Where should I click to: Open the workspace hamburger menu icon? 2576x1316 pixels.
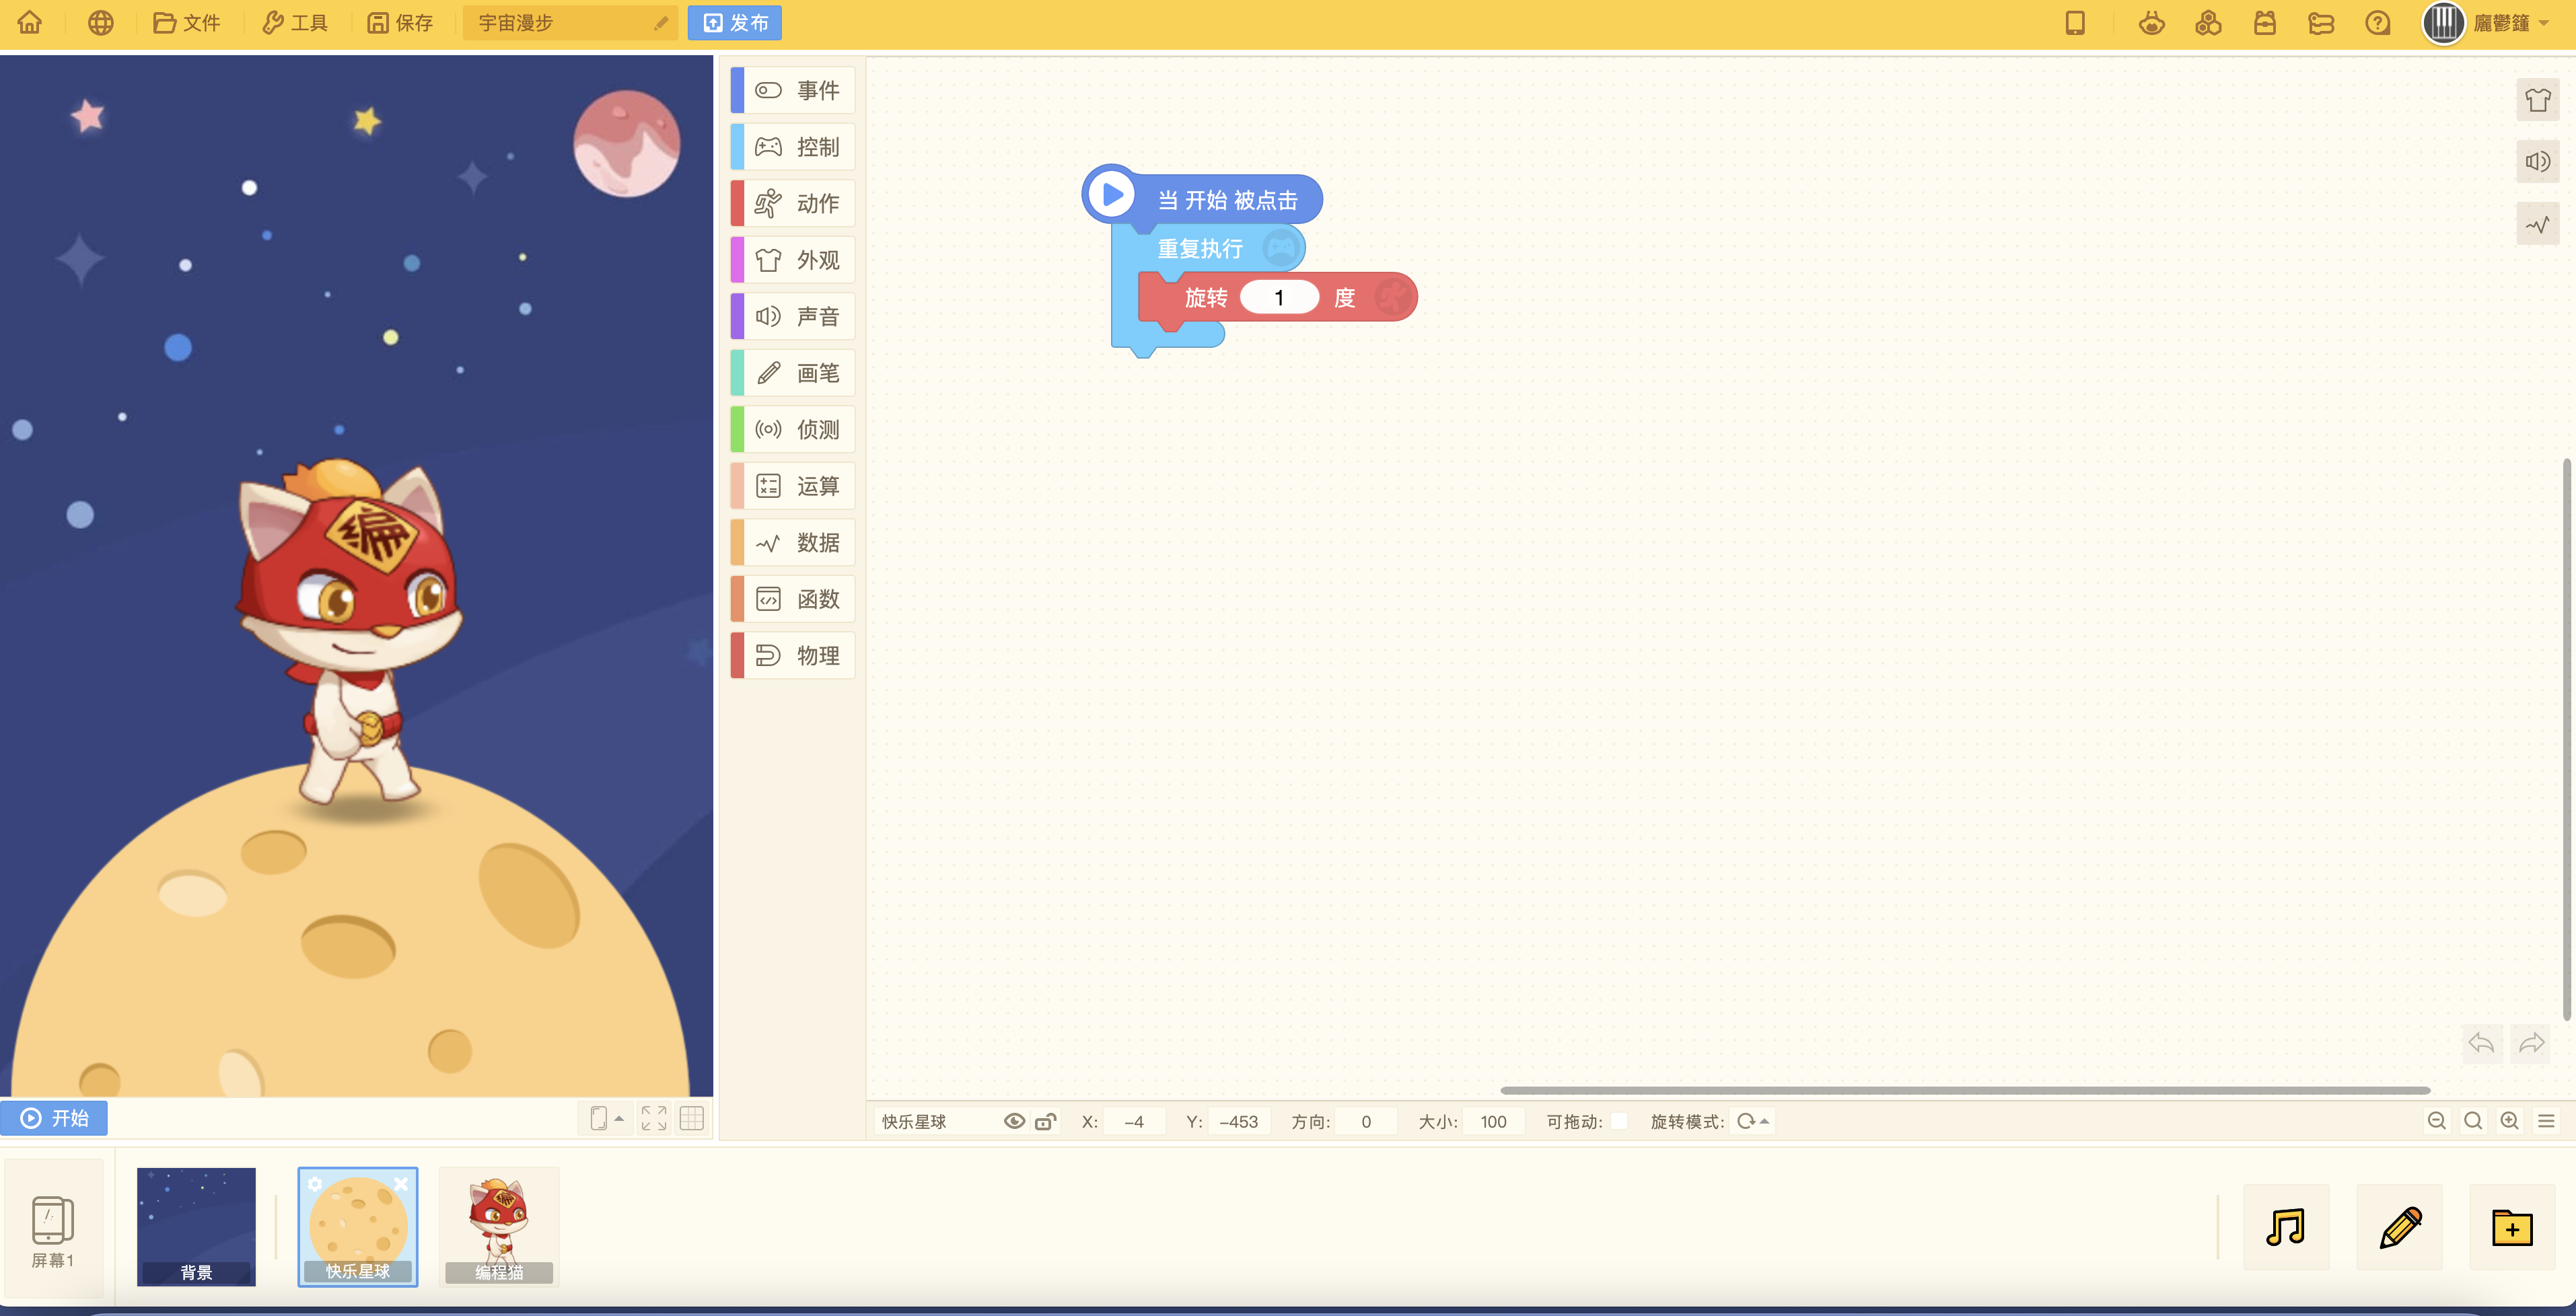2547,1121
